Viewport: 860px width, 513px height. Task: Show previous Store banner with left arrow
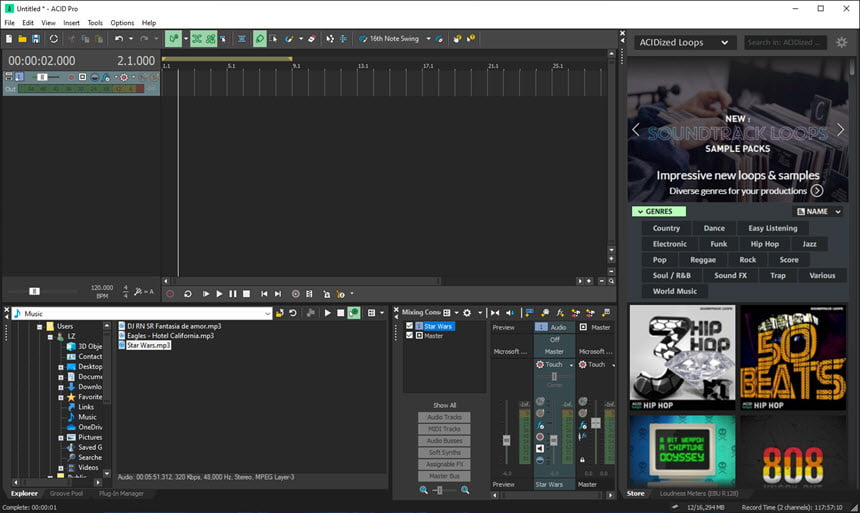[636, 129]
